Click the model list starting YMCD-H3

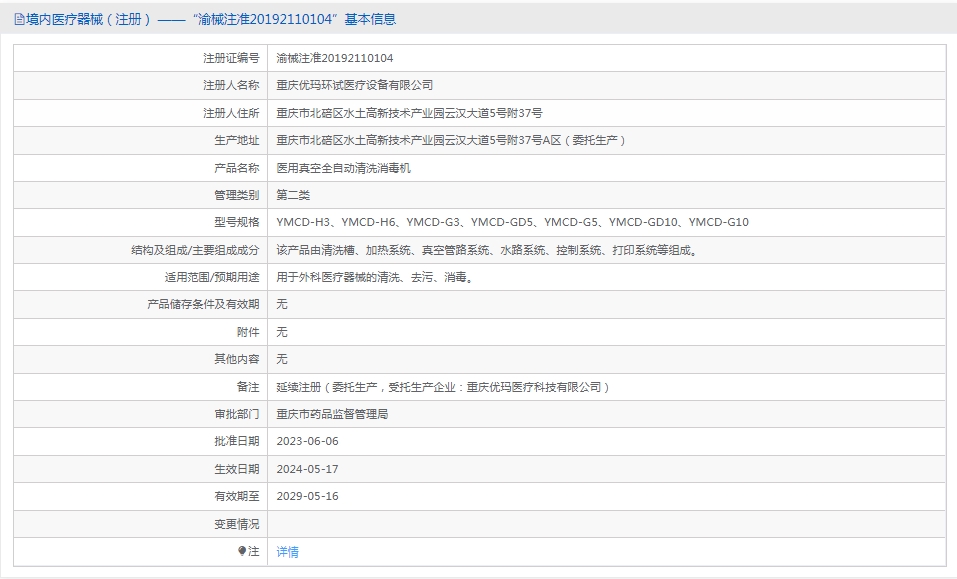click(512, 222)
